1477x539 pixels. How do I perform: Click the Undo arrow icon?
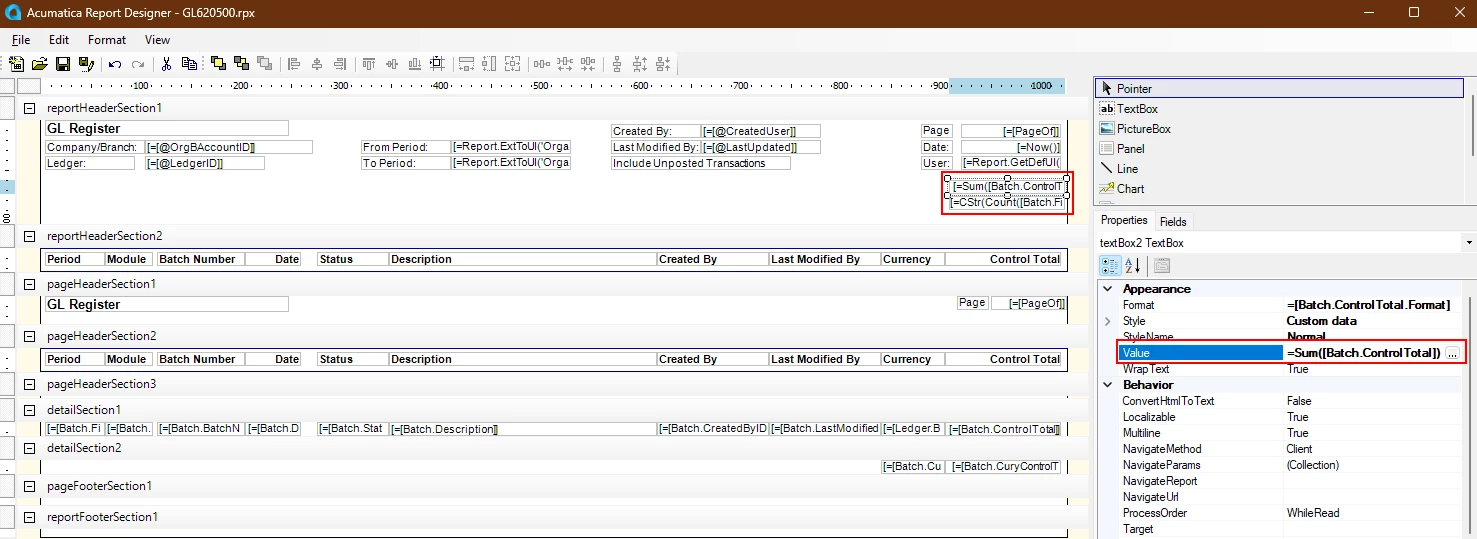[x=114, y=64]
